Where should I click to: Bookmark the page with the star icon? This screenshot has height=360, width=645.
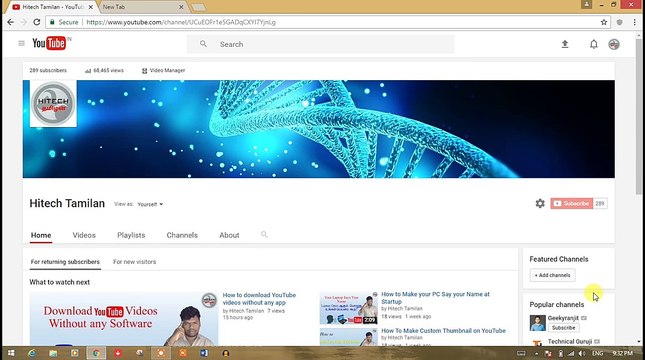604,22
